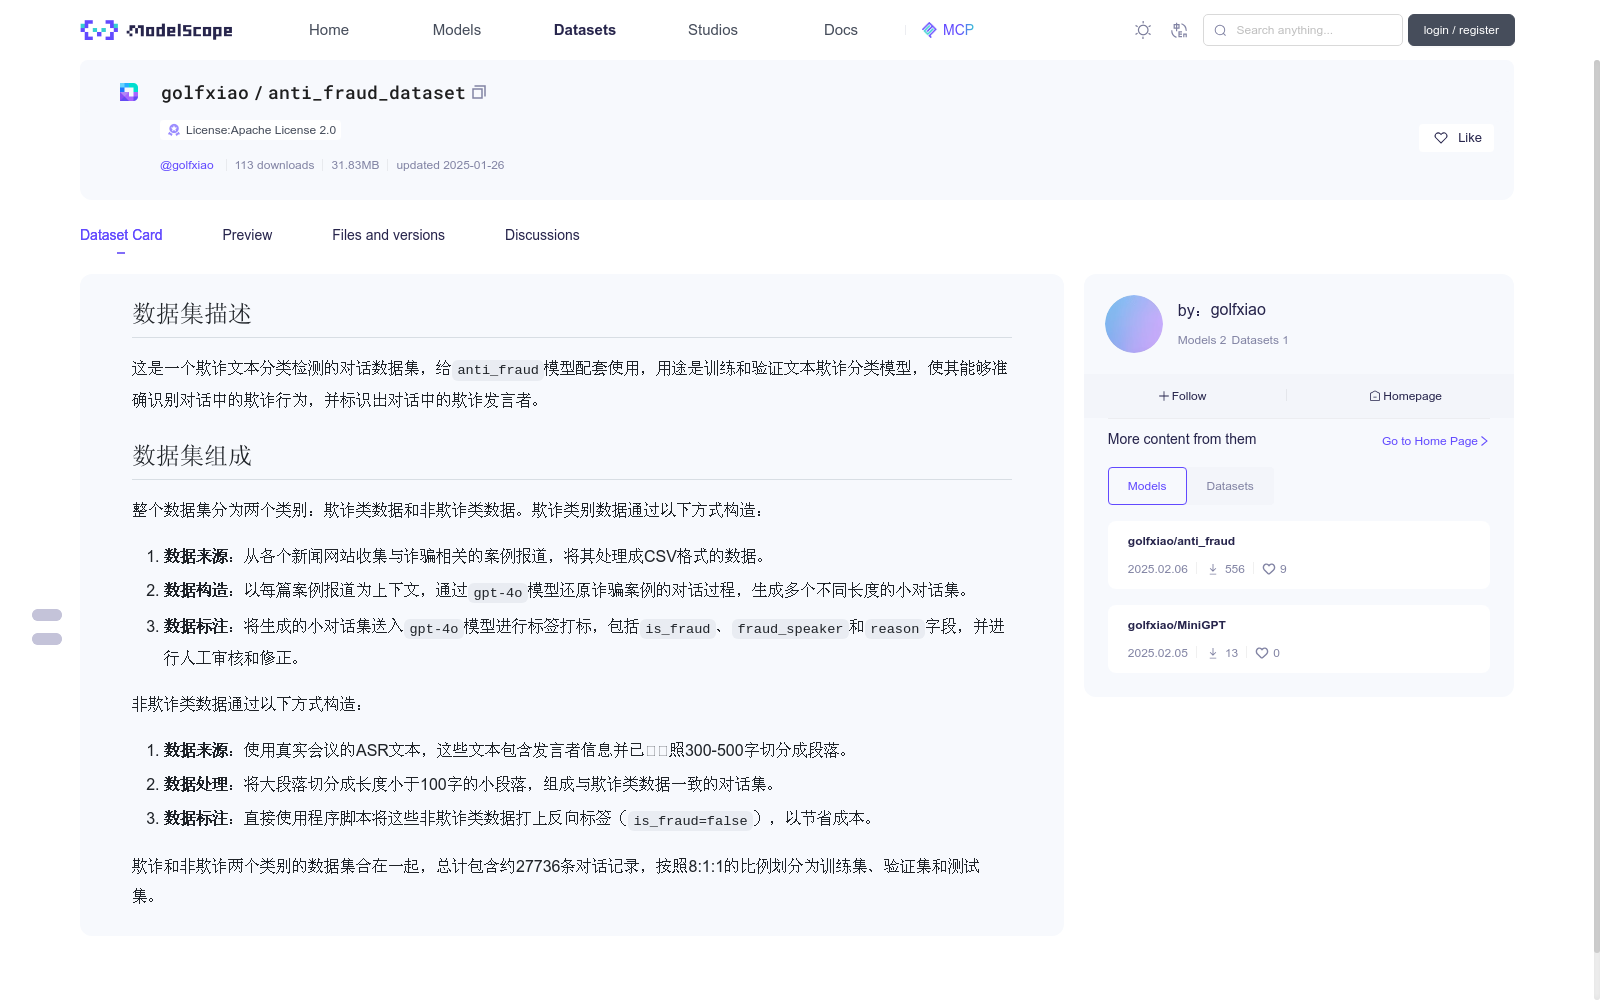Select the Datasets tab under More content
Image resolution: width=1600 pixels, height=1000 pixels.
[x=1230, y=486]
